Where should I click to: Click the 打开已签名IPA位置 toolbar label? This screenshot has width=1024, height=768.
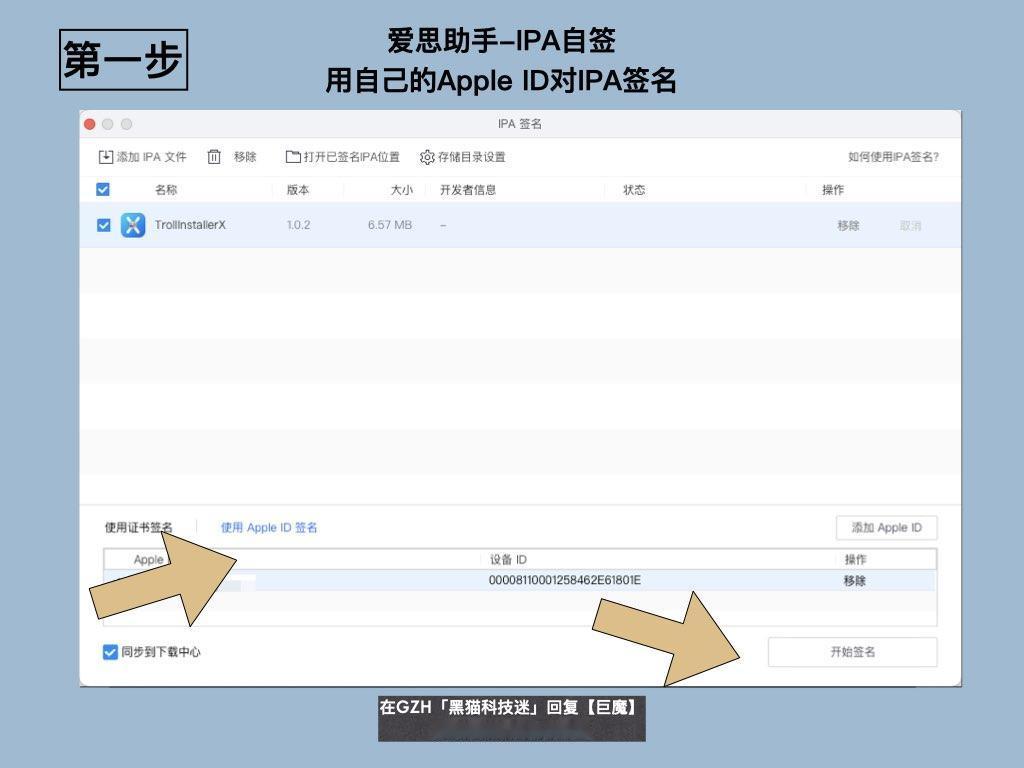click(351, 157)
